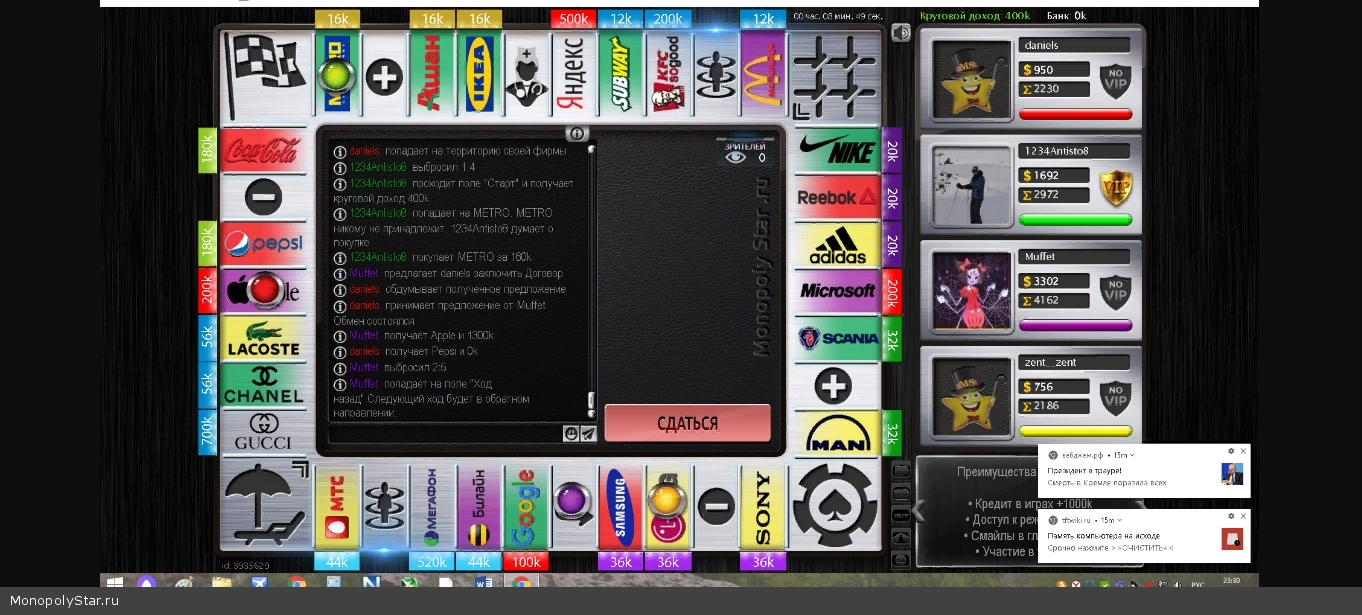
Task: Open the Reebok company tile
Action: 837,197
